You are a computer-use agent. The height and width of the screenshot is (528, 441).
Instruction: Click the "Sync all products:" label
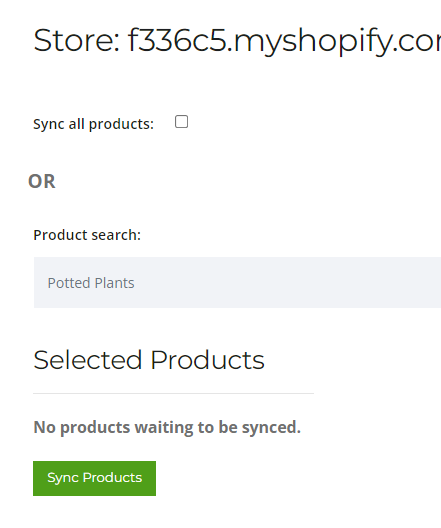coord(93,124)
